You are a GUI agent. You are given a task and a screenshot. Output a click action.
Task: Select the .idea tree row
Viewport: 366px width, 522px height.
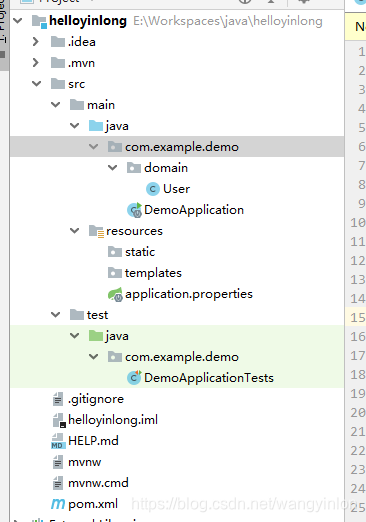tap(177, 42)
